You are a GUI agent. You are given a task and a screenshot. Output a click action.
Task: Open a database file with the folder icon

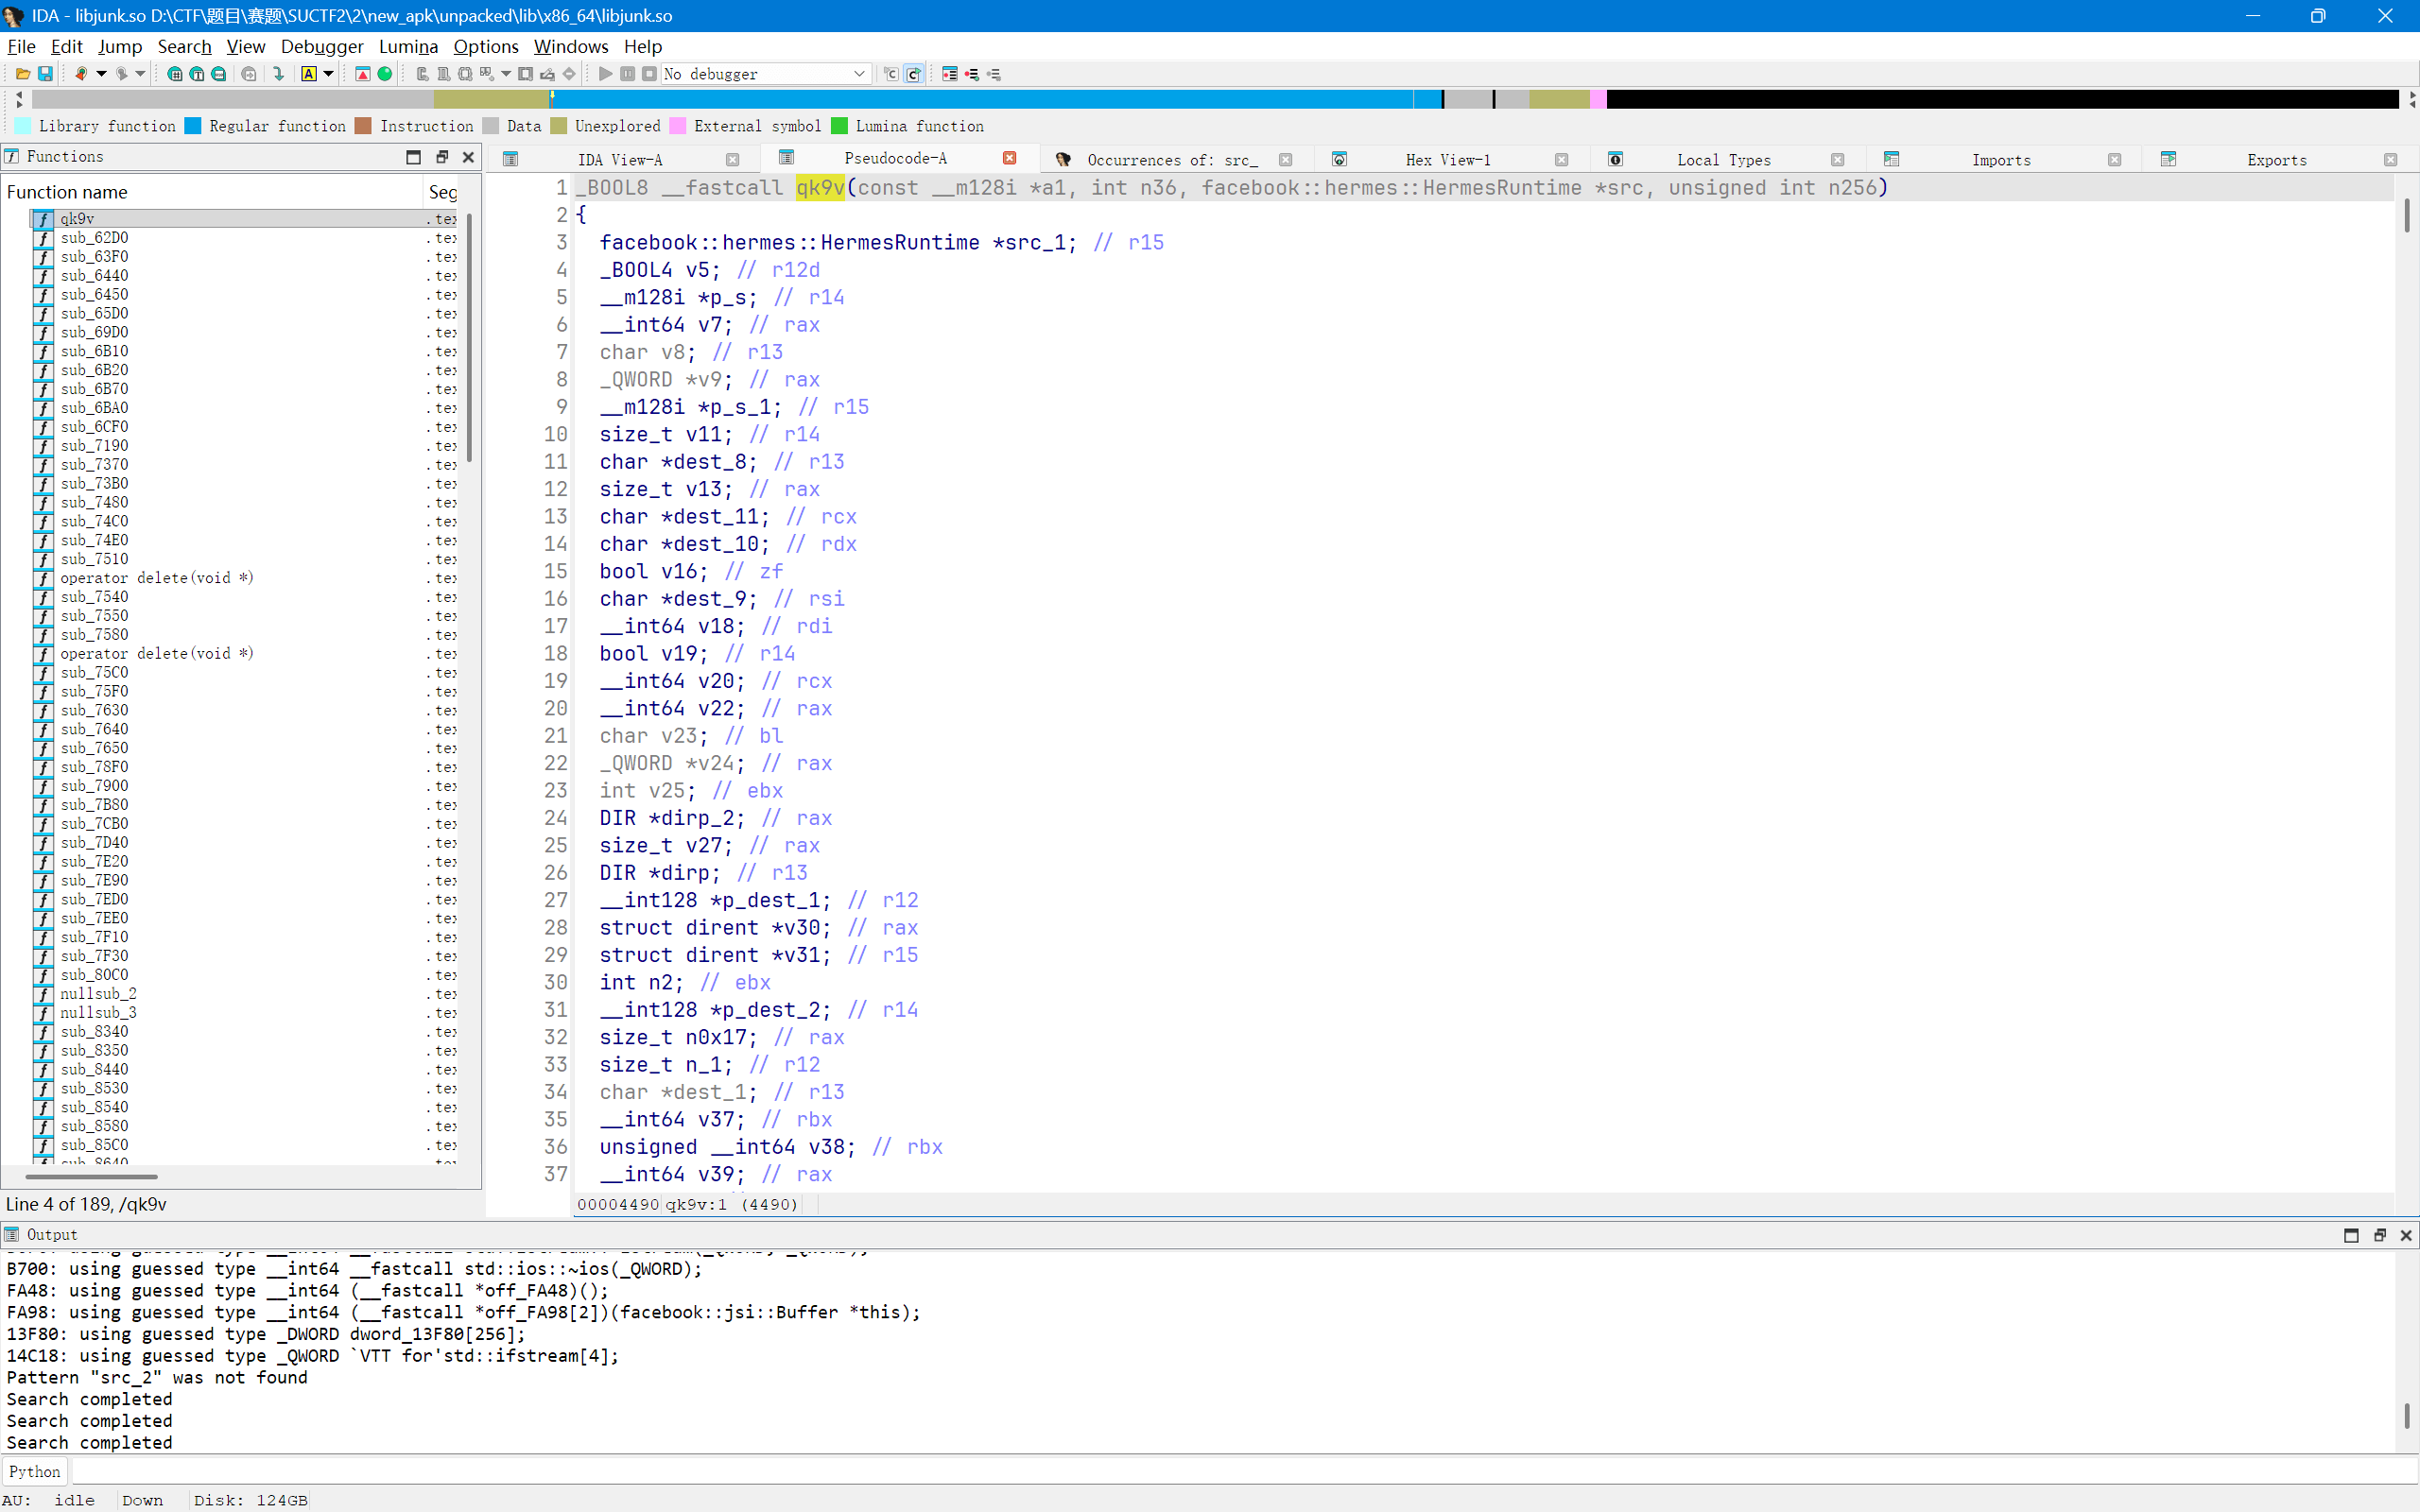21,74
